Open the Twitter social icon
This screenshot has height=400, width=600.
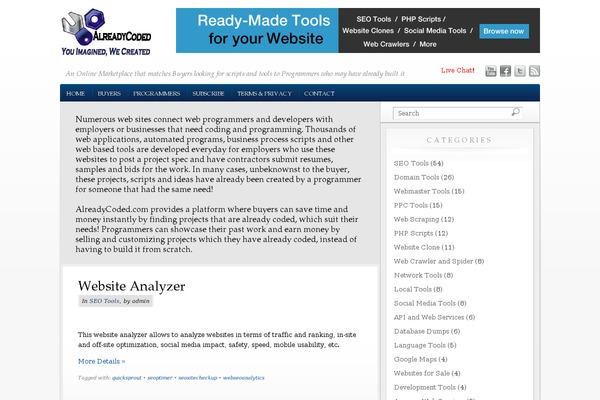520,71
